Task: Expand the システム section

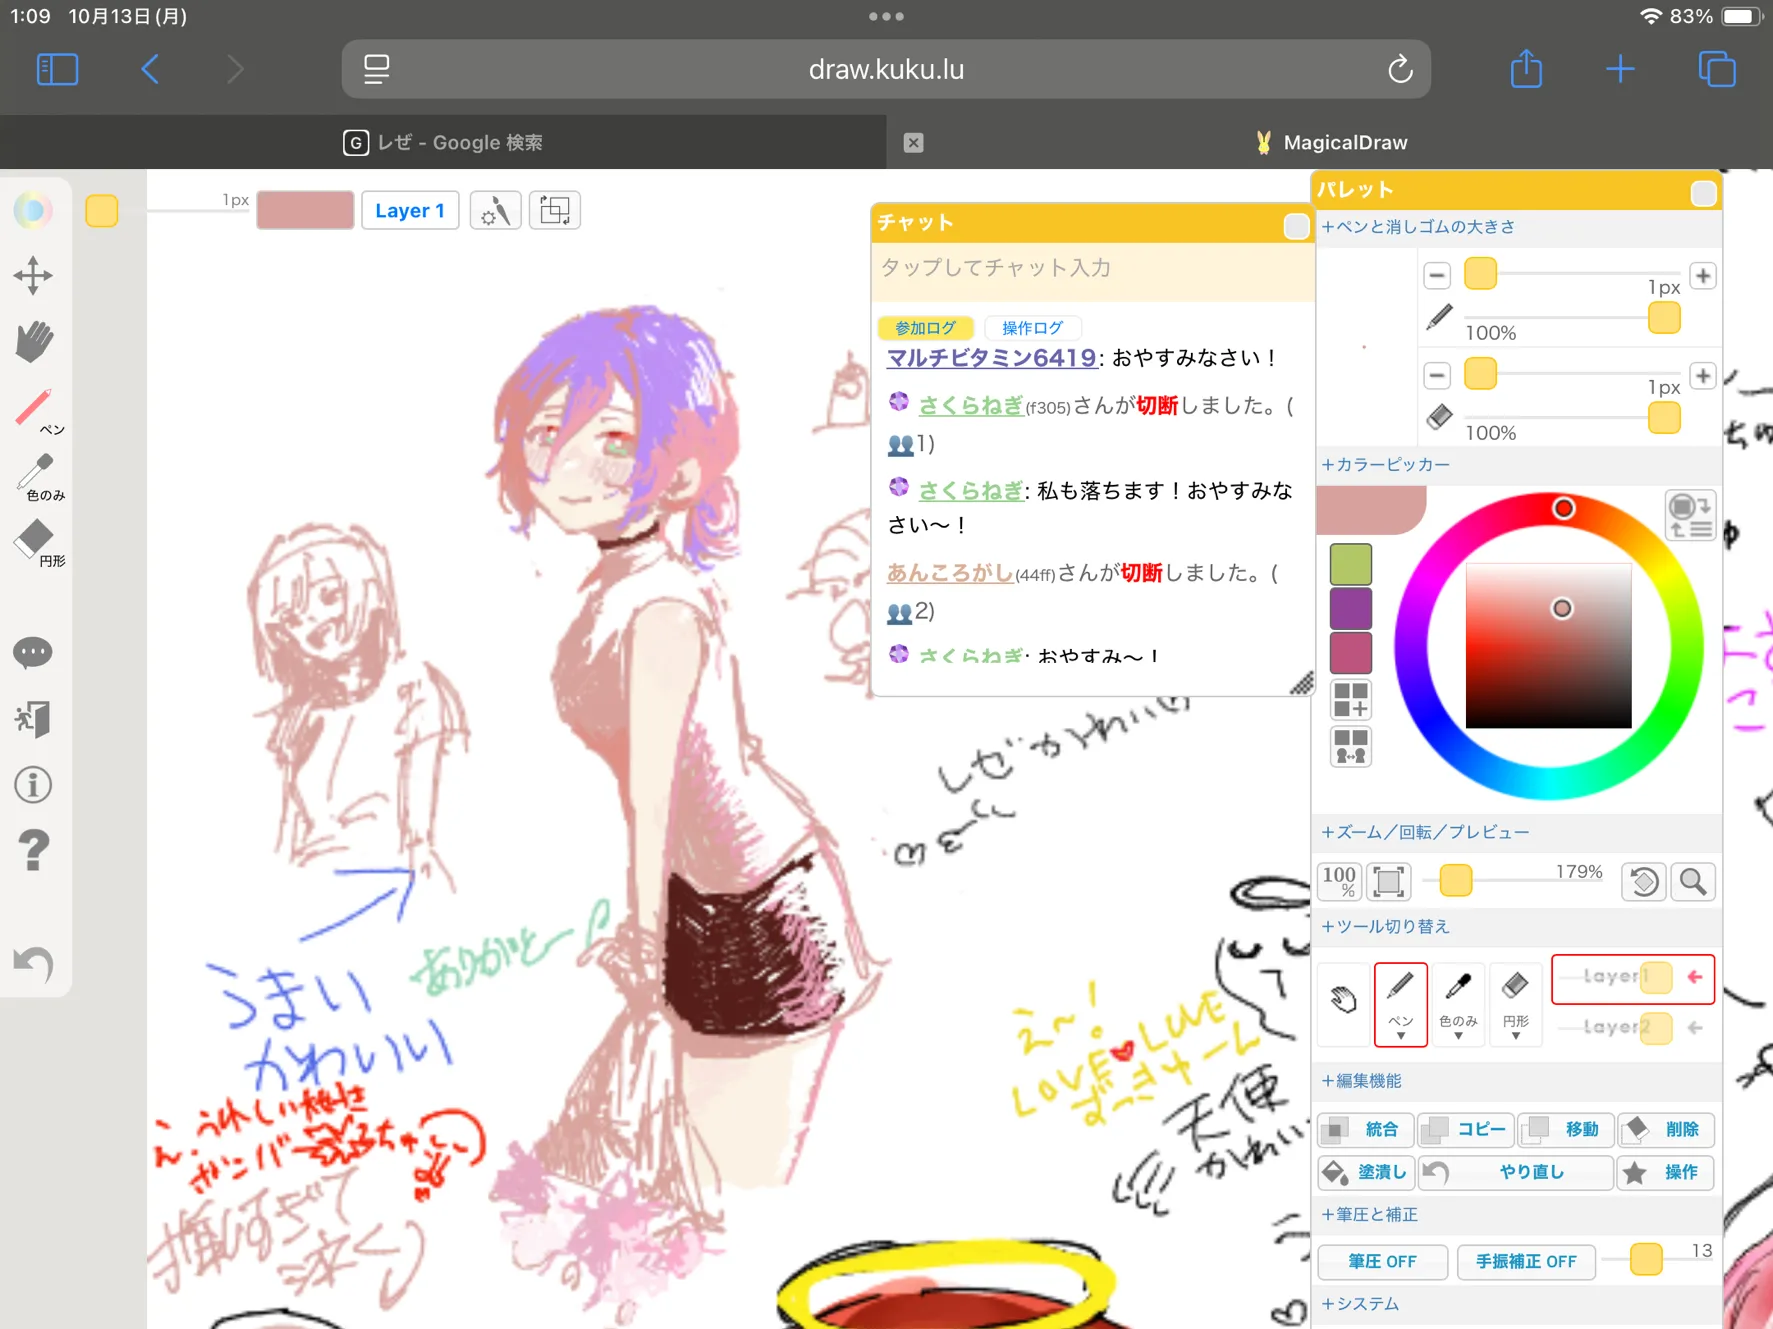Action: coord(1360,1304)
